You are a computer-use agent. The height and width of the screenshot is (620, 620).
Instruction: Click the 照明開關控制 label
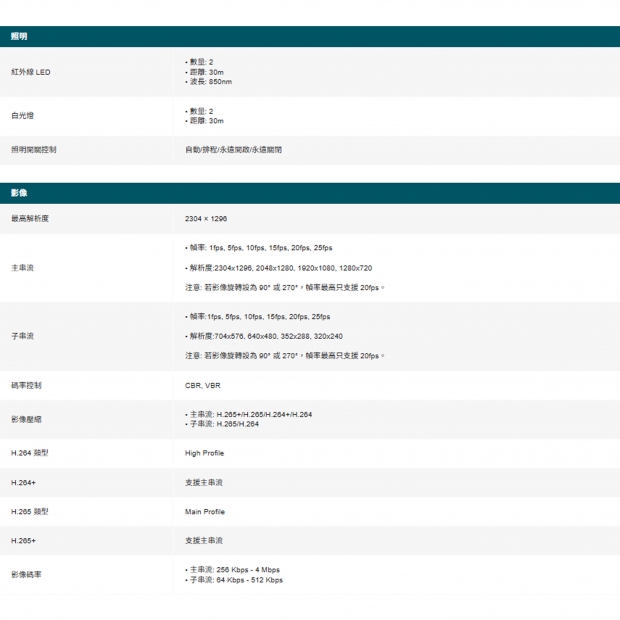(x=34, y=149)
